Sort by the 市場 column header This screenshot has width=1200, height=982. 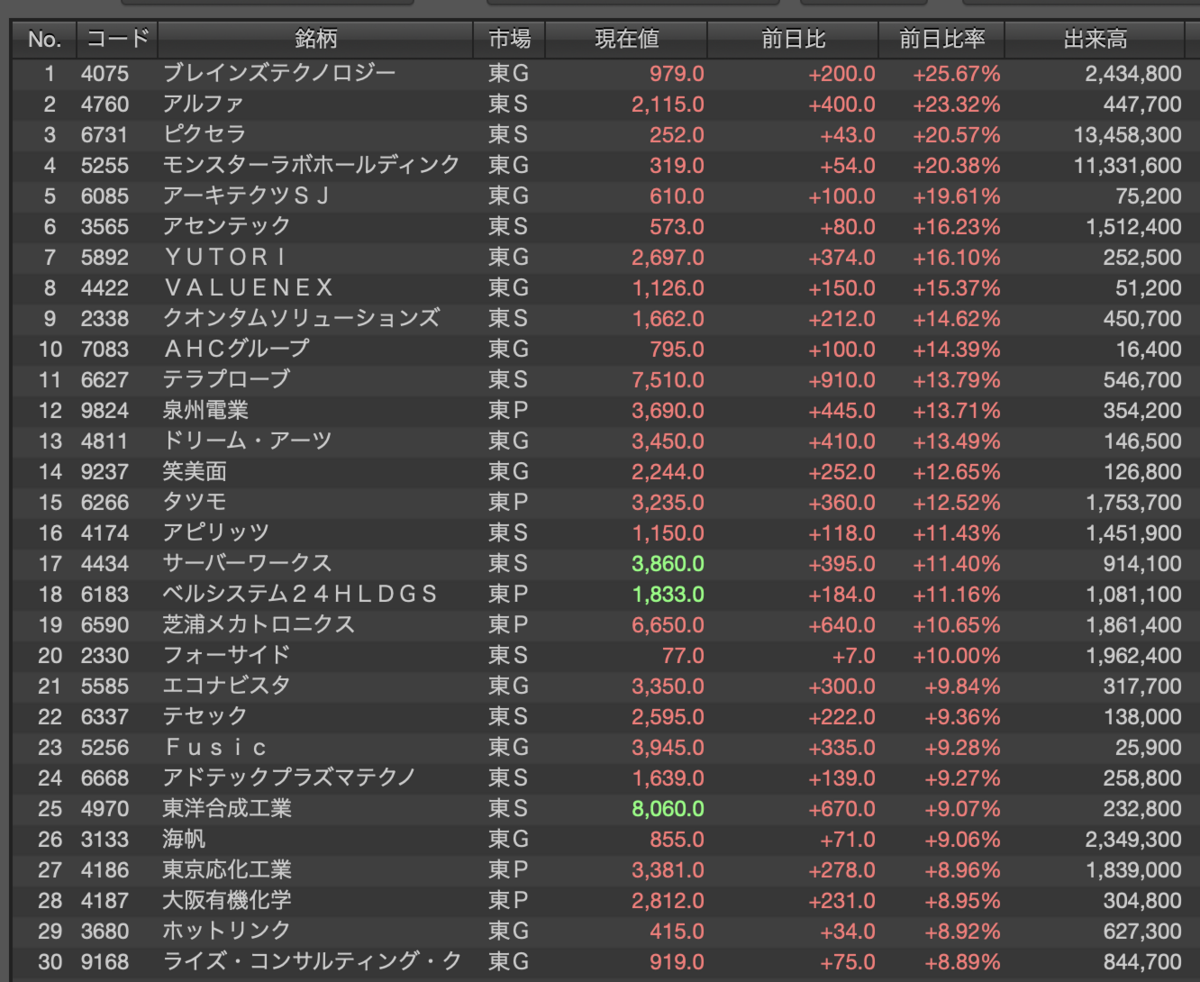509,40
